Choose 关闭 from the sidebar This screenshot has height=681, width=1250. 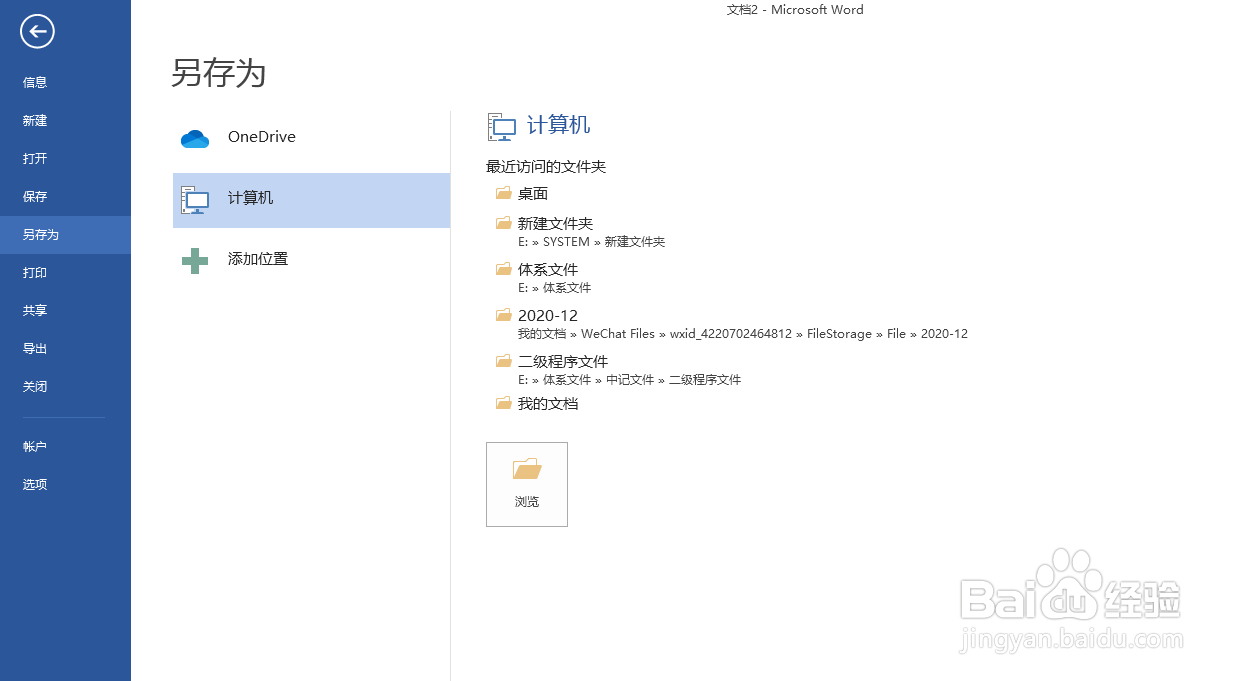65,386
